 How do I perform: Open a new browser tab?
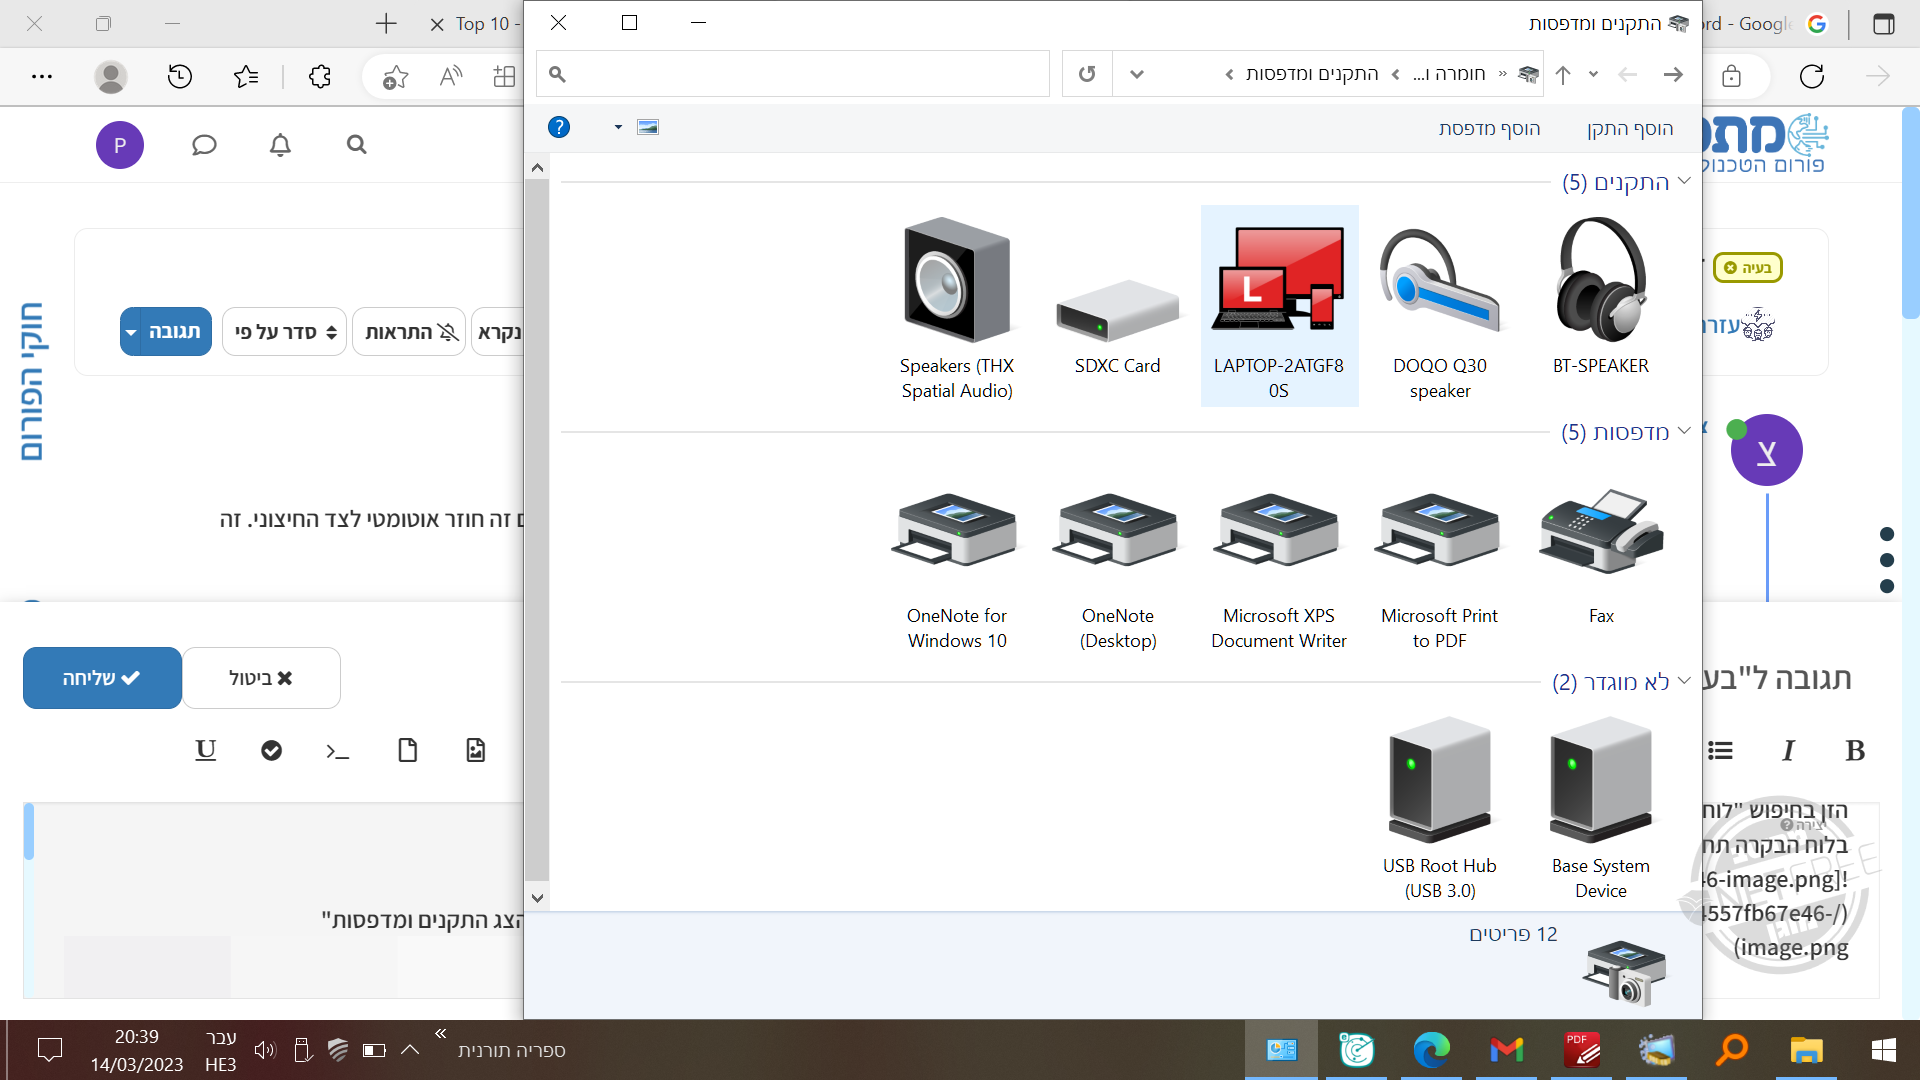pyautogui.click(x=386, y=23)
